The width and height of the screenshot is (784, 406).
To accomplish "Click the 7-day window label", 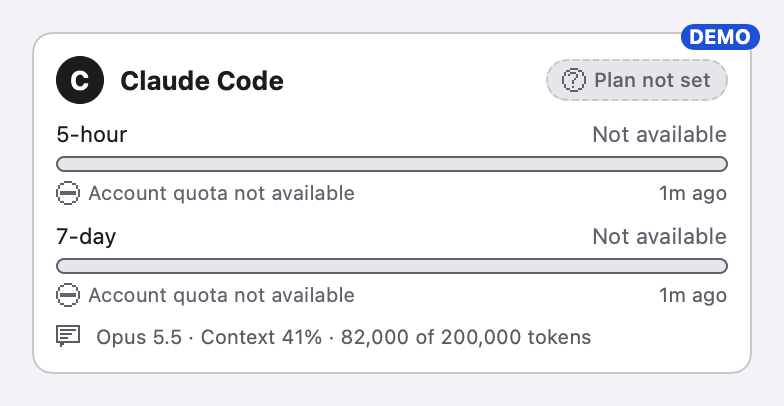I will click(86, 236).
